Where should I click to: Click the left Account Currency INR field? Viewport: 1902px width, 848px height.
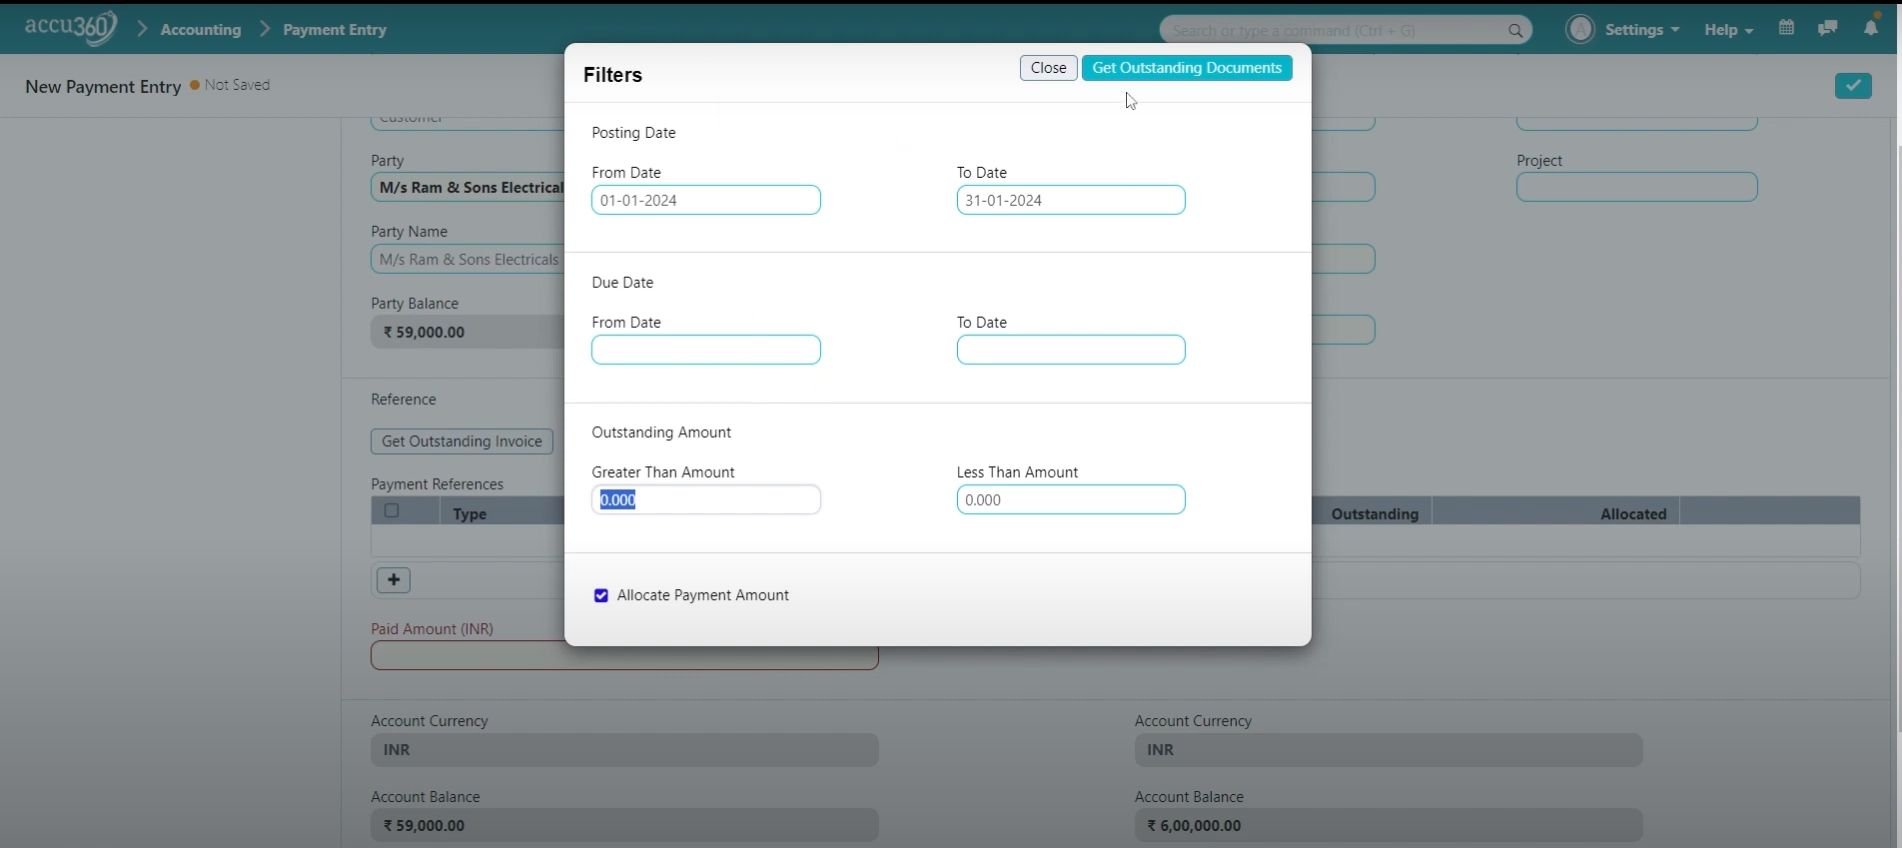[x=625, y=750]
